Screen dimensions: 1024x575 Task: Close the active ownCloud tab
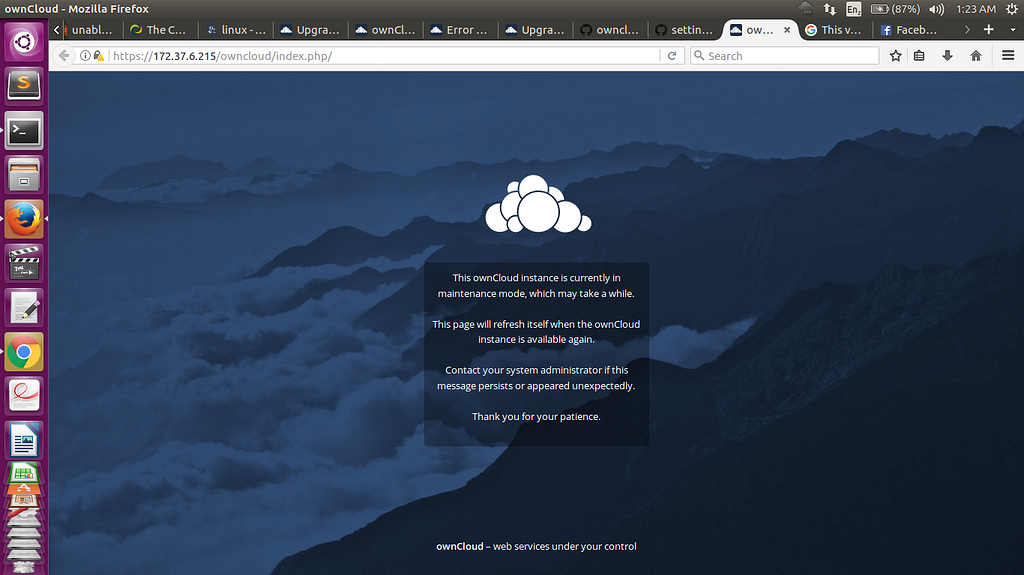tap(787, 29)
